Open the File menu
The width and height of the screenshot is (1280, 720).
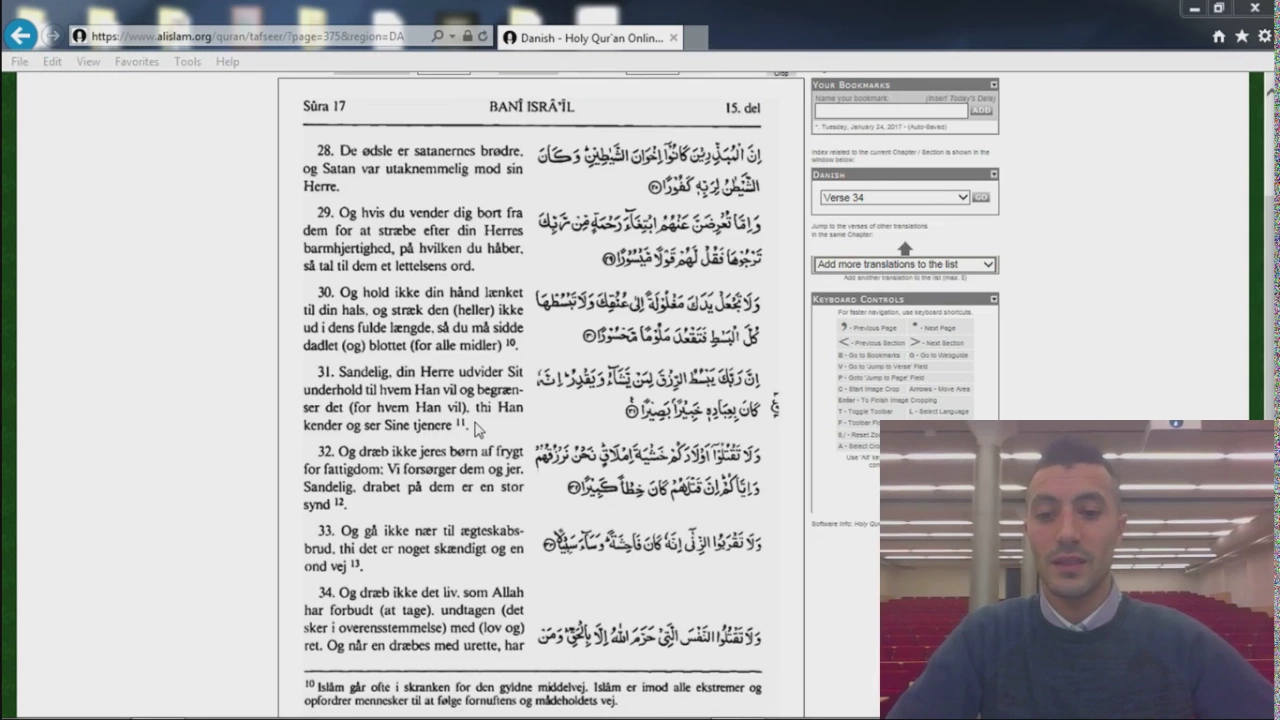click(20, 61)
